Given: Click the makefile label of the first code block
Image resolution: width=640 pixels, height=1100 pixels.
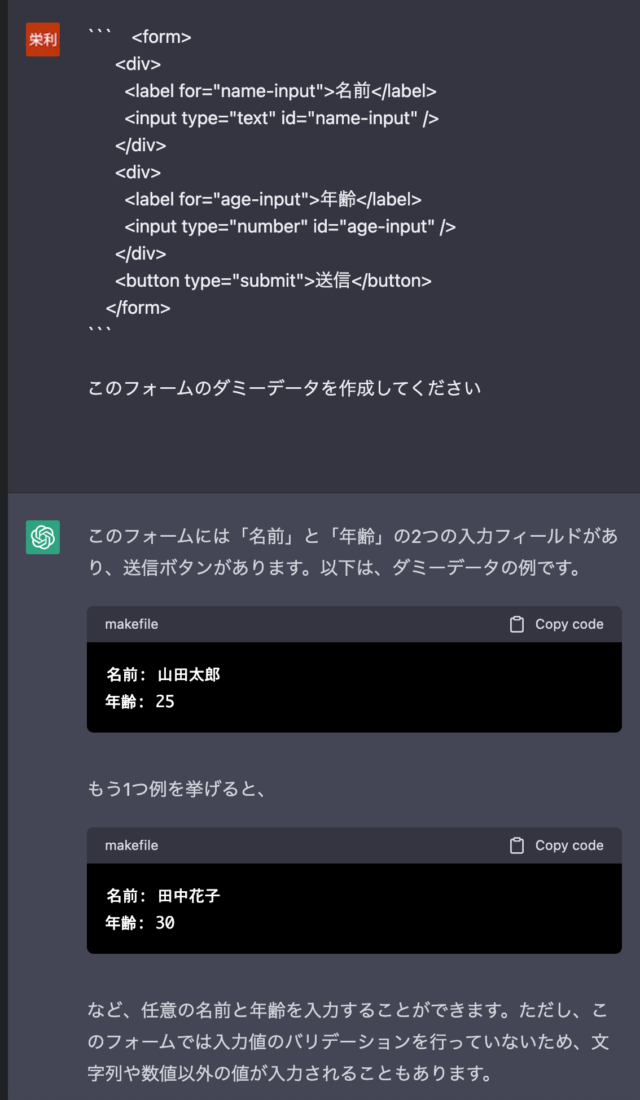Looking at the screenshot, I should [131, 624].
